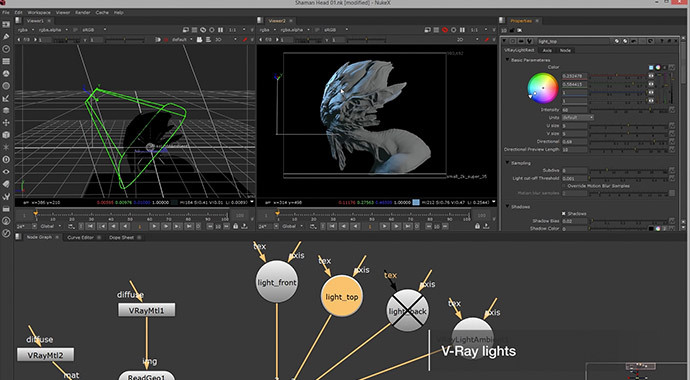
Task: Click the light_top node name field
Action: click(x=573, y=41)
